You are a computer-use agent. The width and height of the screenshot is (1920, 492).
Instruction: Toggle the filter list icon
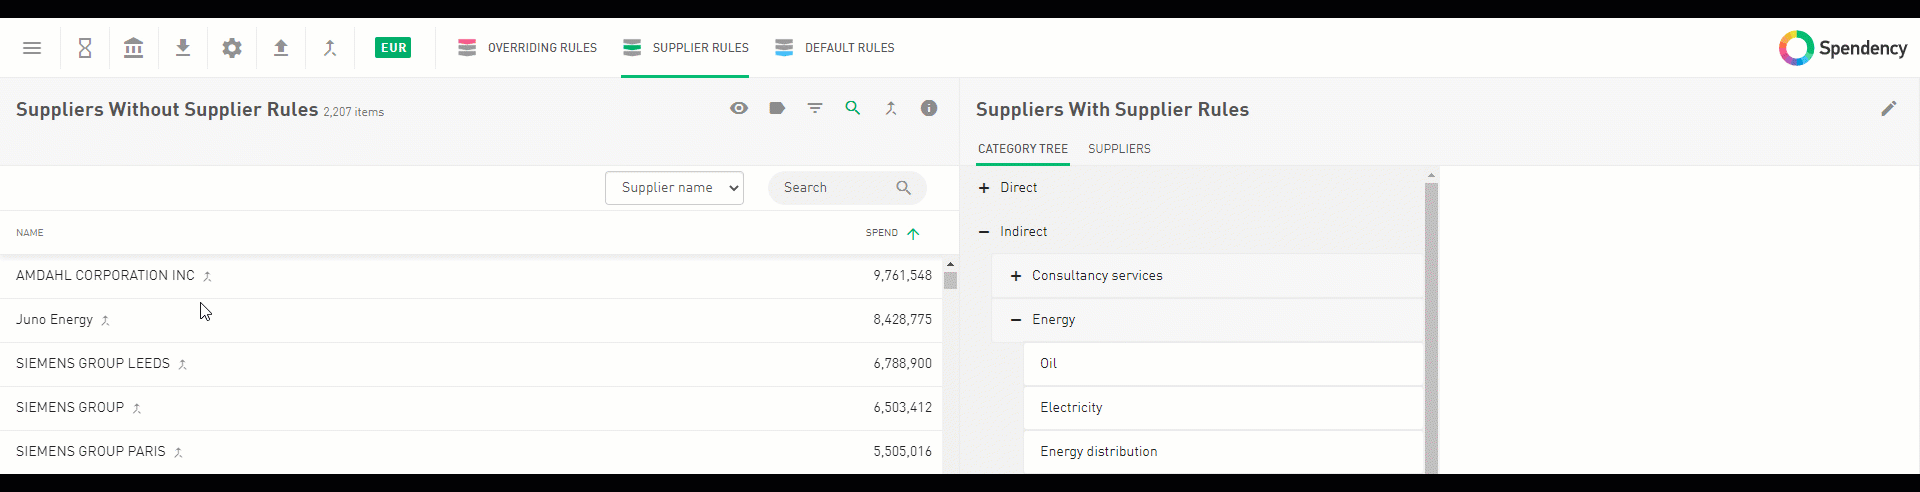click(x=815, y=108)
